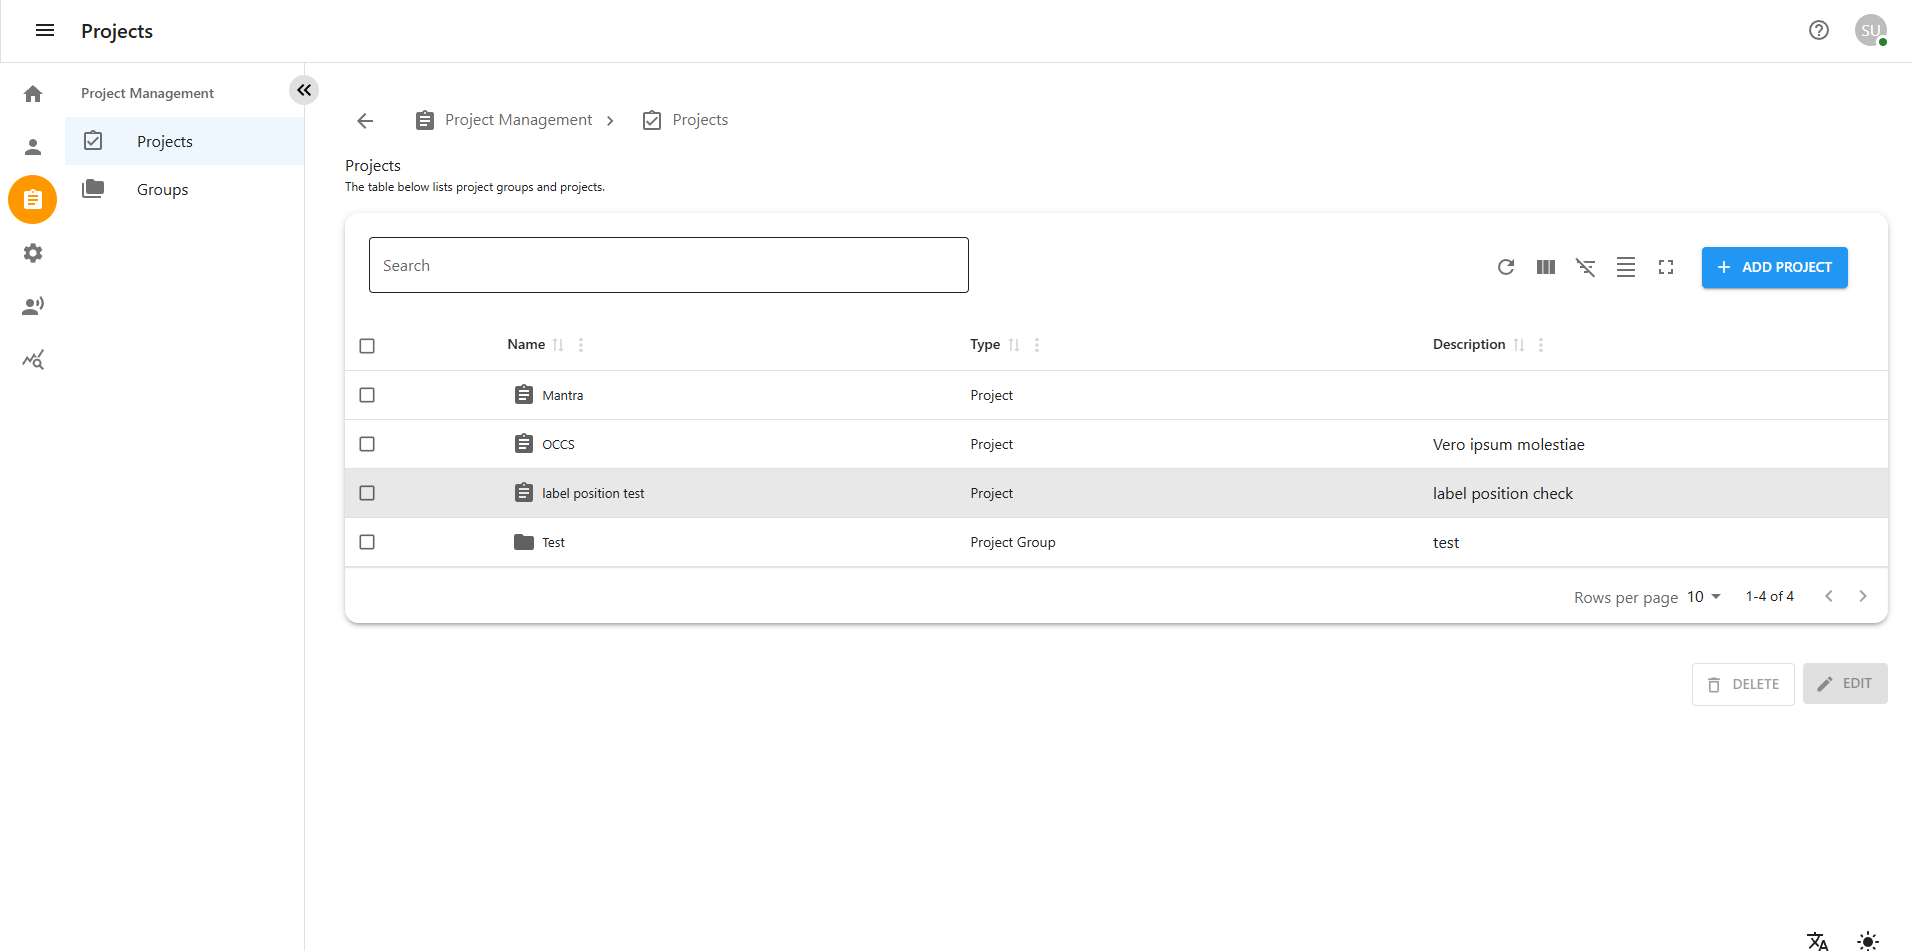1912x951 pixels.
Task: Open the help question mark icon
Action: [1818, 30]
